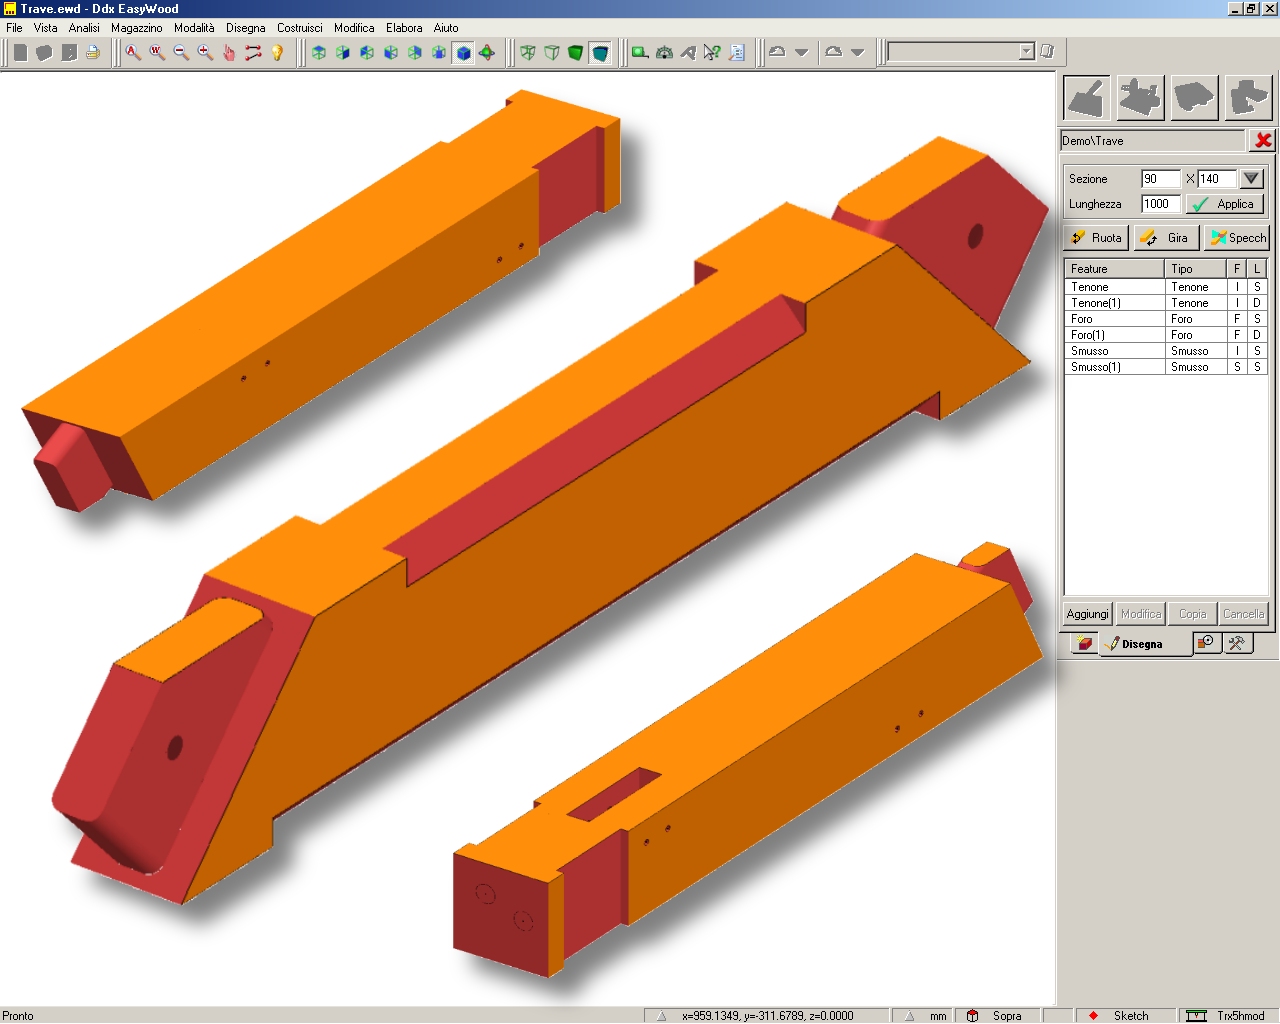
Task: Toggle the highlighted blue isometric cube view
Action: (463, 53)
